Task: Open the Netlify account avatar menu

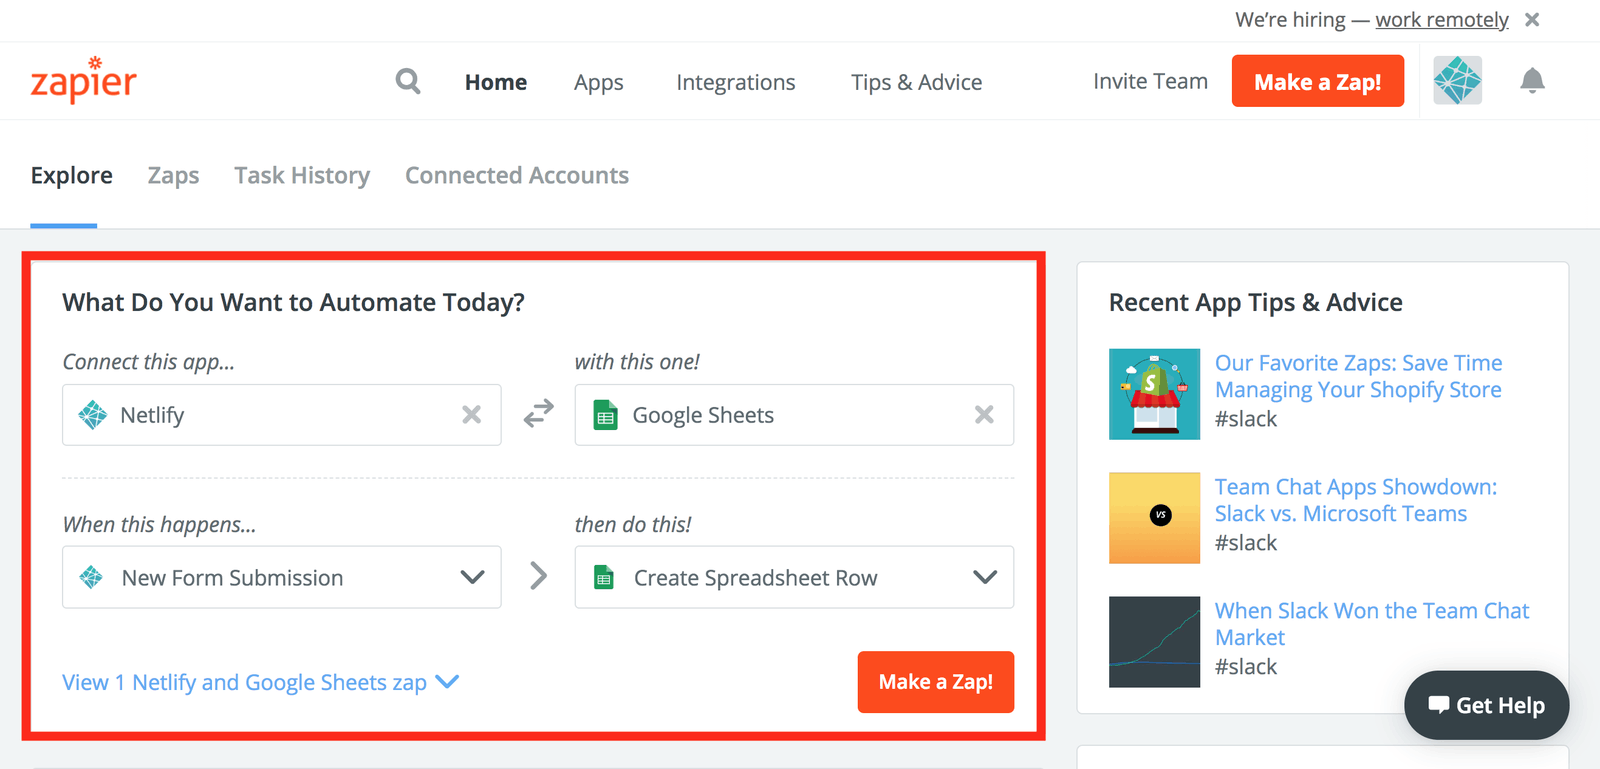Action: coord(1457,81)
